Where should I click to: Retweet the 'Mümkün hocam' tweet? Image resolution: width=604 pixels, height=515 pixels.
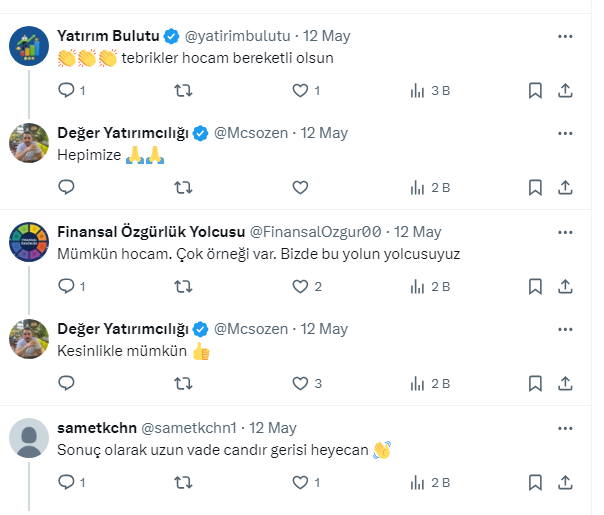184,286
